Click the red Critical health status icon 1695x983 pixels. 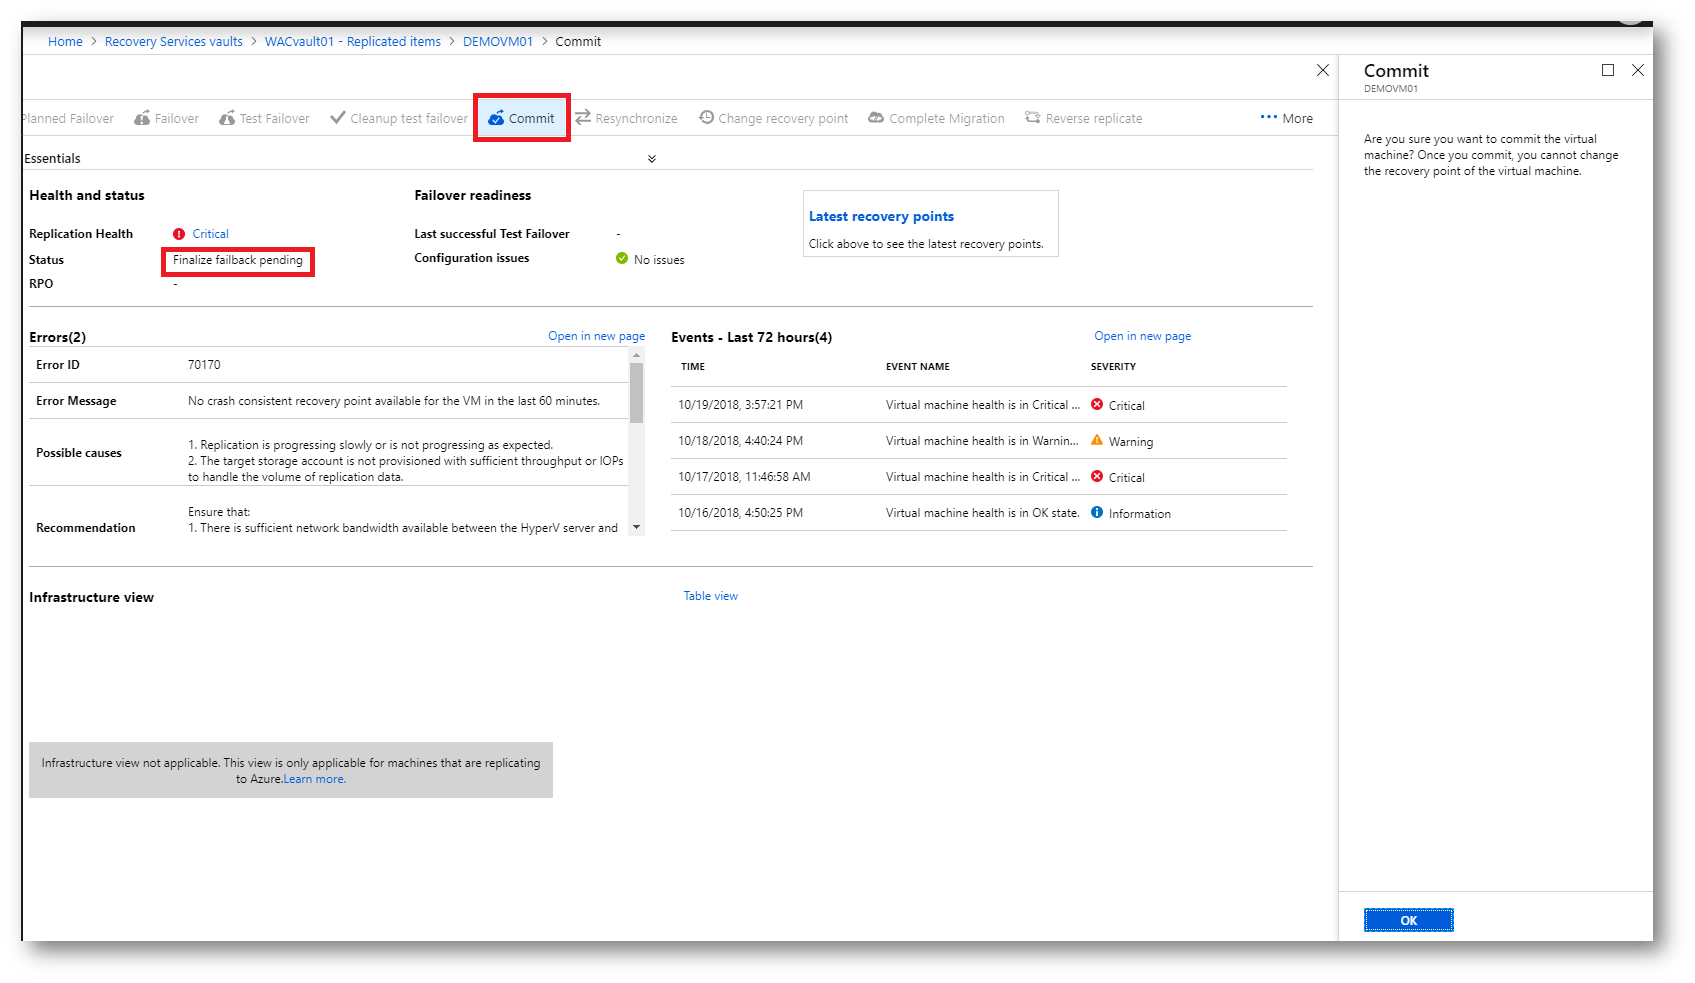coord(179,234)
